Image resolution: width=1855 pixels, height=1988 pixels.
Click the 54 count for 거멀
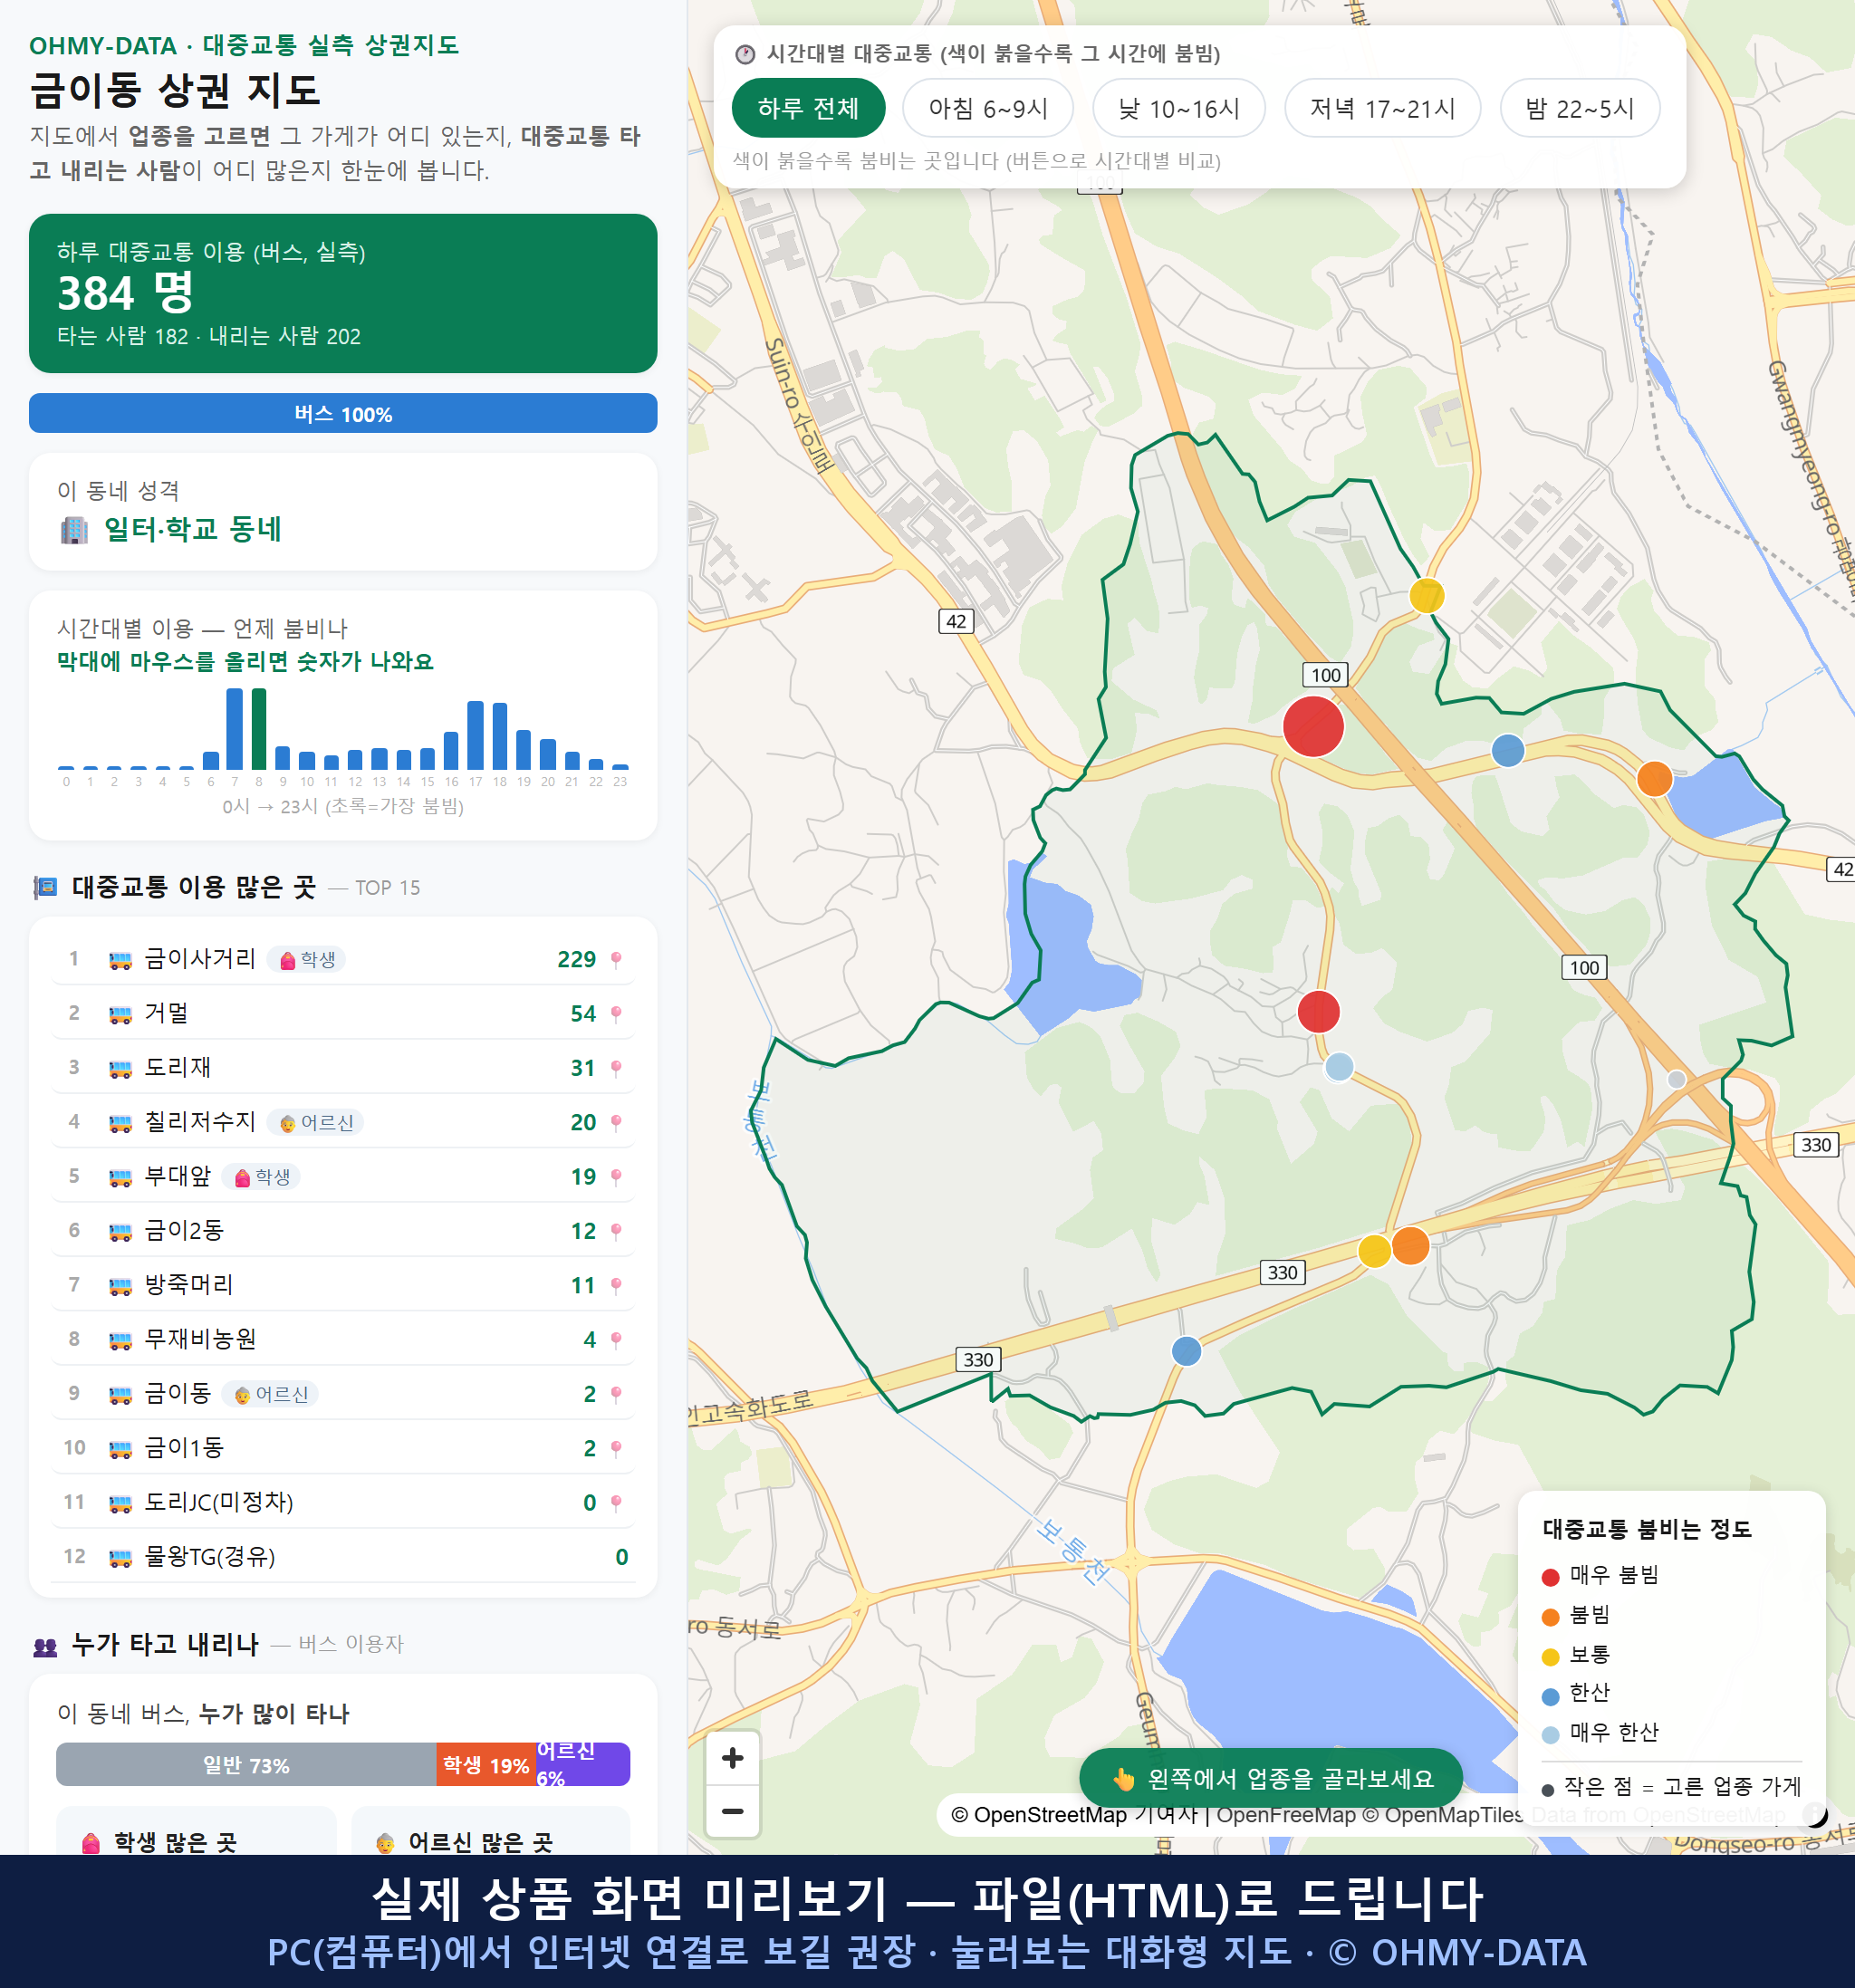point(583,1014)
